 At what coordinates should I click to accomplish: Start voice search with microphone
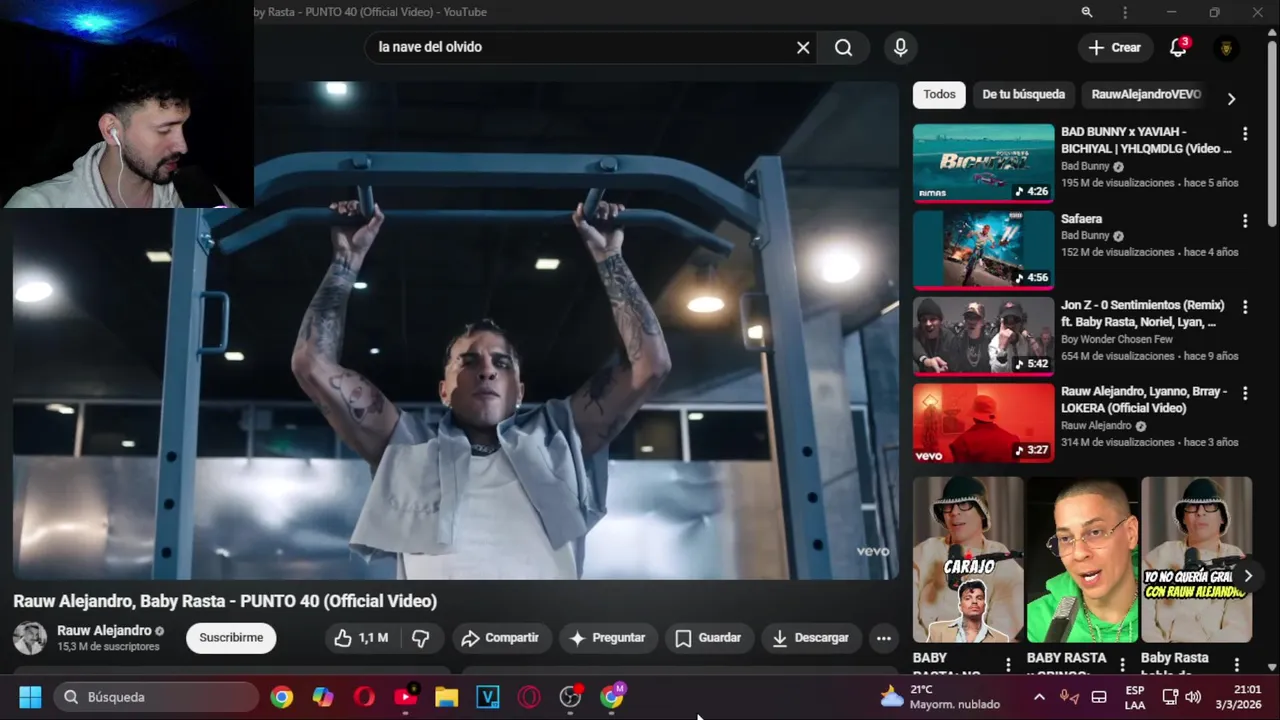pyautogui.click(x=900, y=47)
